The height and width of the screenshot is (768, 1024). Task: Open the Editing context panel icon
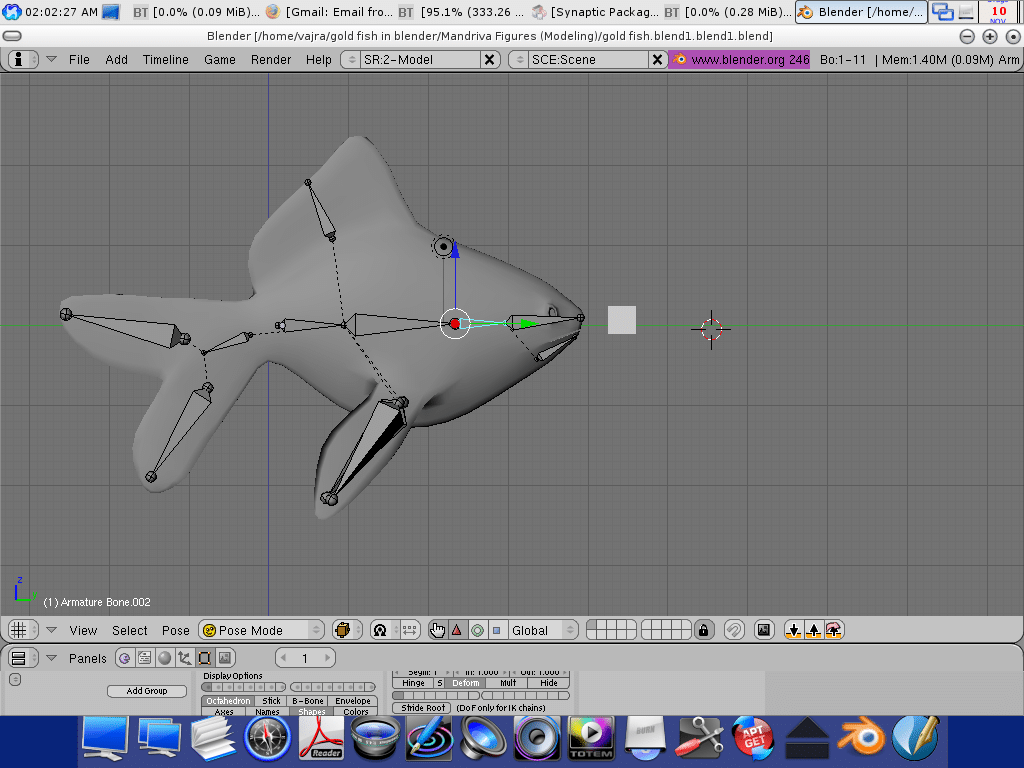(x=204, y=658)
